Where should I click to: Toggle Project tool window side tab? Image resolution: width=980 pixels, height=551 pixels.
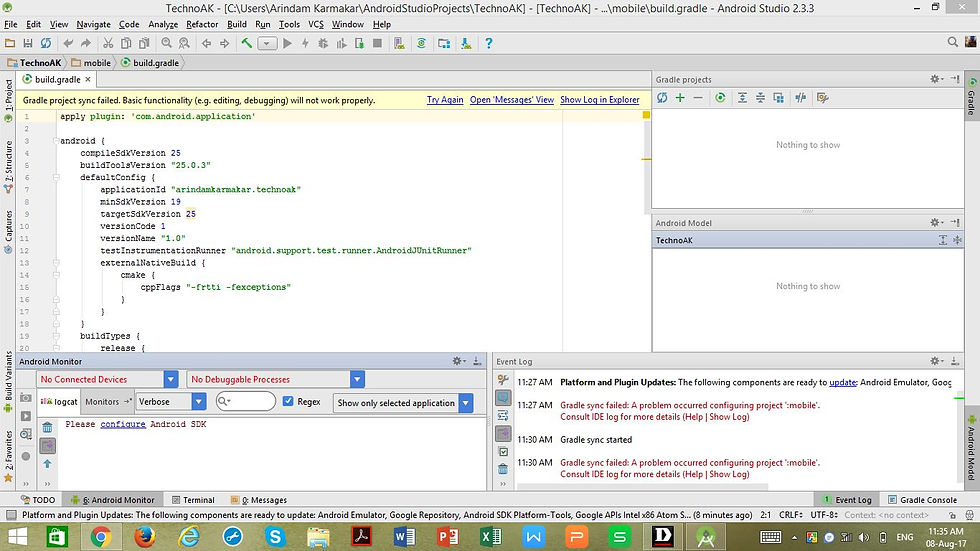(x=8, y=100)
